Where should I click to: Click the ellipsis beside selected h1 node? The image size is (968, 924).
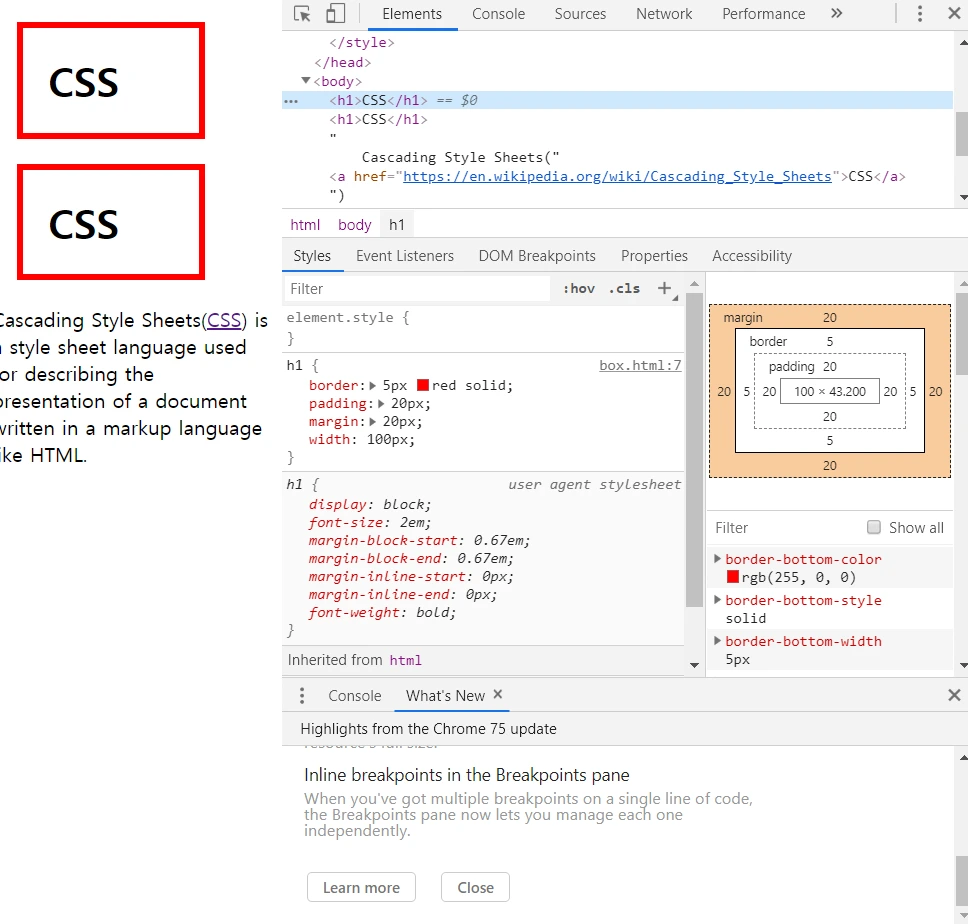pos(291,101)
